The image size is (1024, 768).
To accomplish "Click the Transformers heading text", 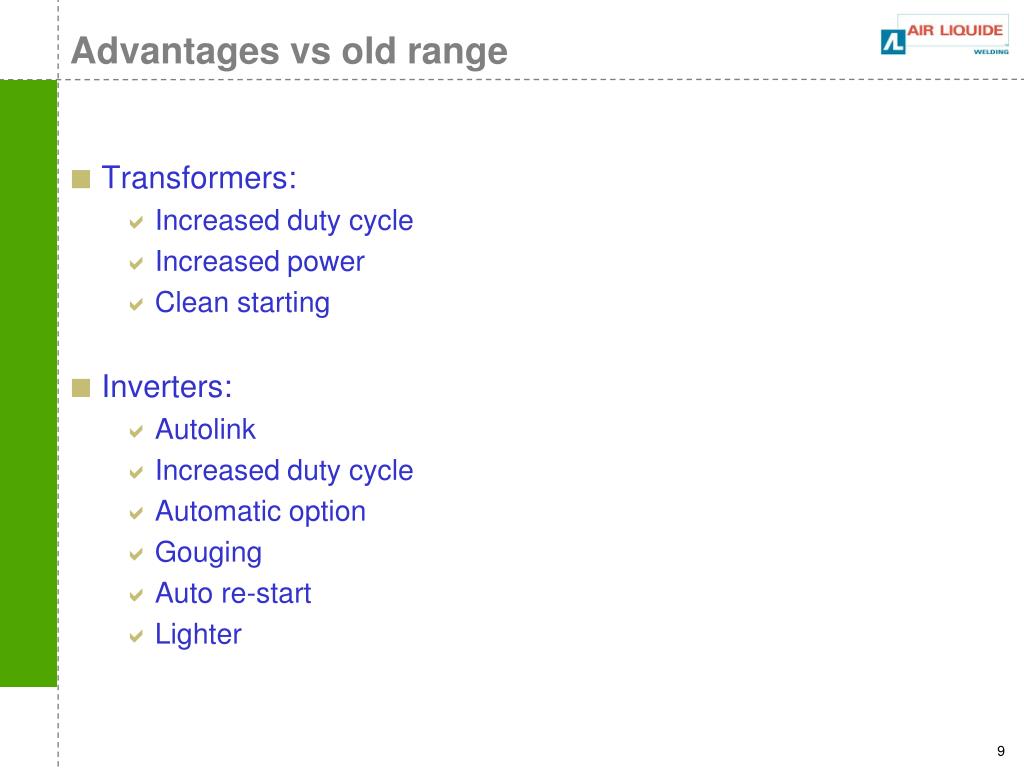I will 199,178.
